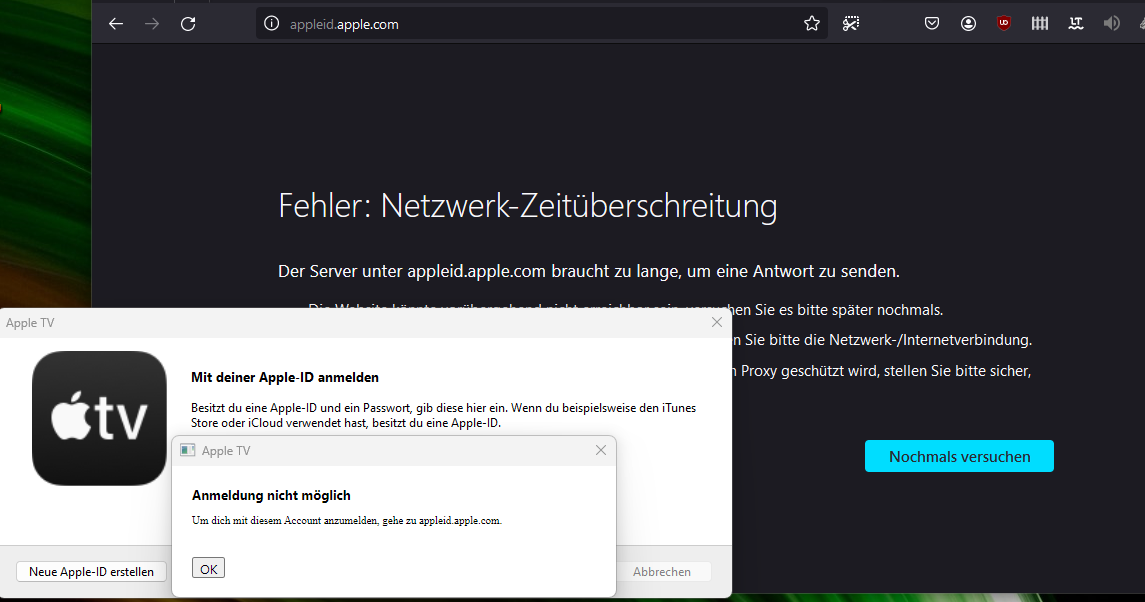This screenshot has width=1145, height=602.
Task: Open the uBlock Origin extension
Action: pos(1004,23)
